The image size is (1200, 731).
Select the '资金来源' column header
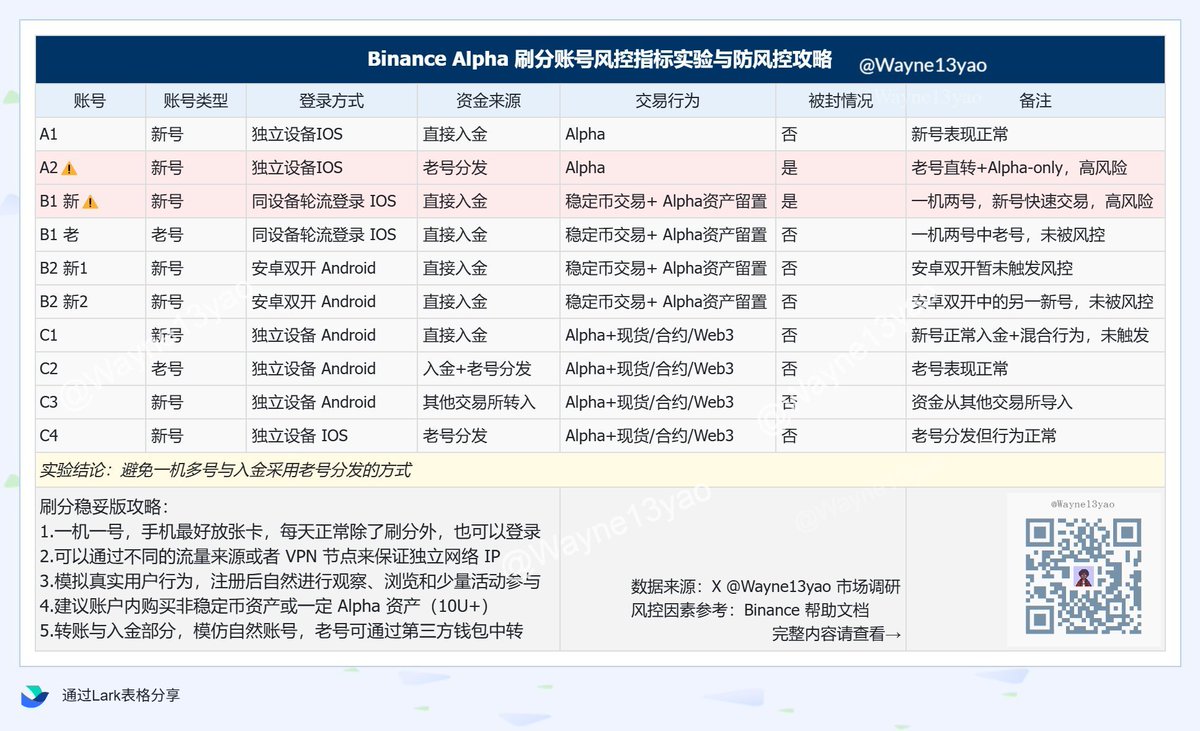pyautogui.click(x=488, y=101)
